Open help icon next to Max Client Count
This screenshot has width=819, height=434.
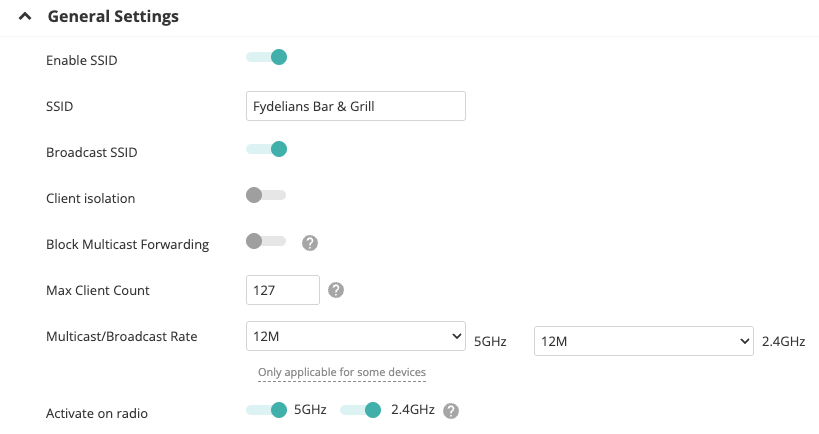[337, 290]
